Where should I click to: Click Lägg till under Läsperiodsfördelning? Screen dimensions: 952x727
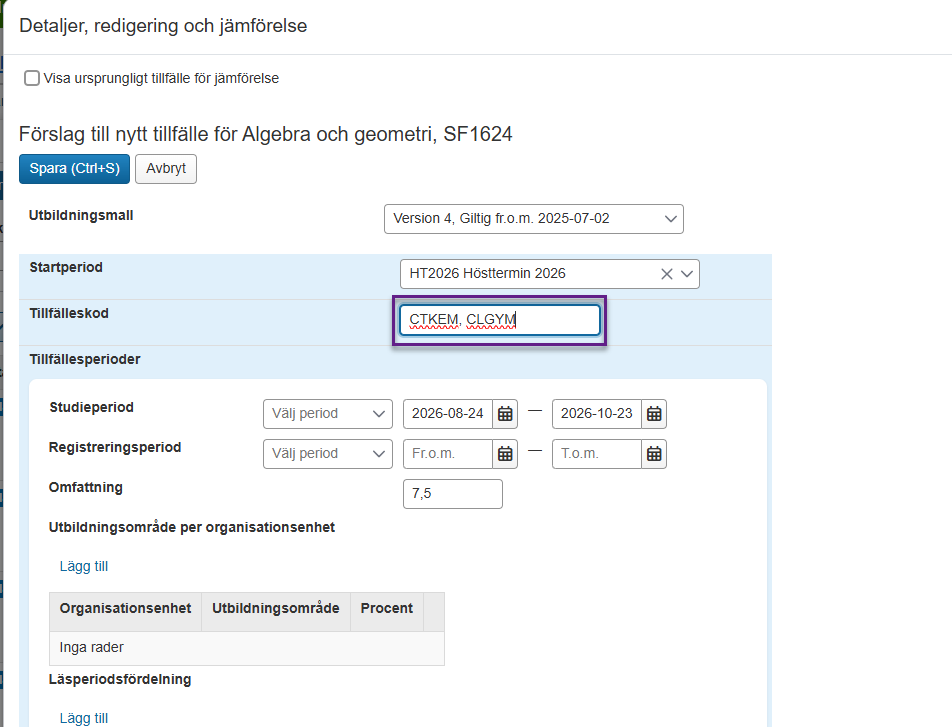click(84, 718)
